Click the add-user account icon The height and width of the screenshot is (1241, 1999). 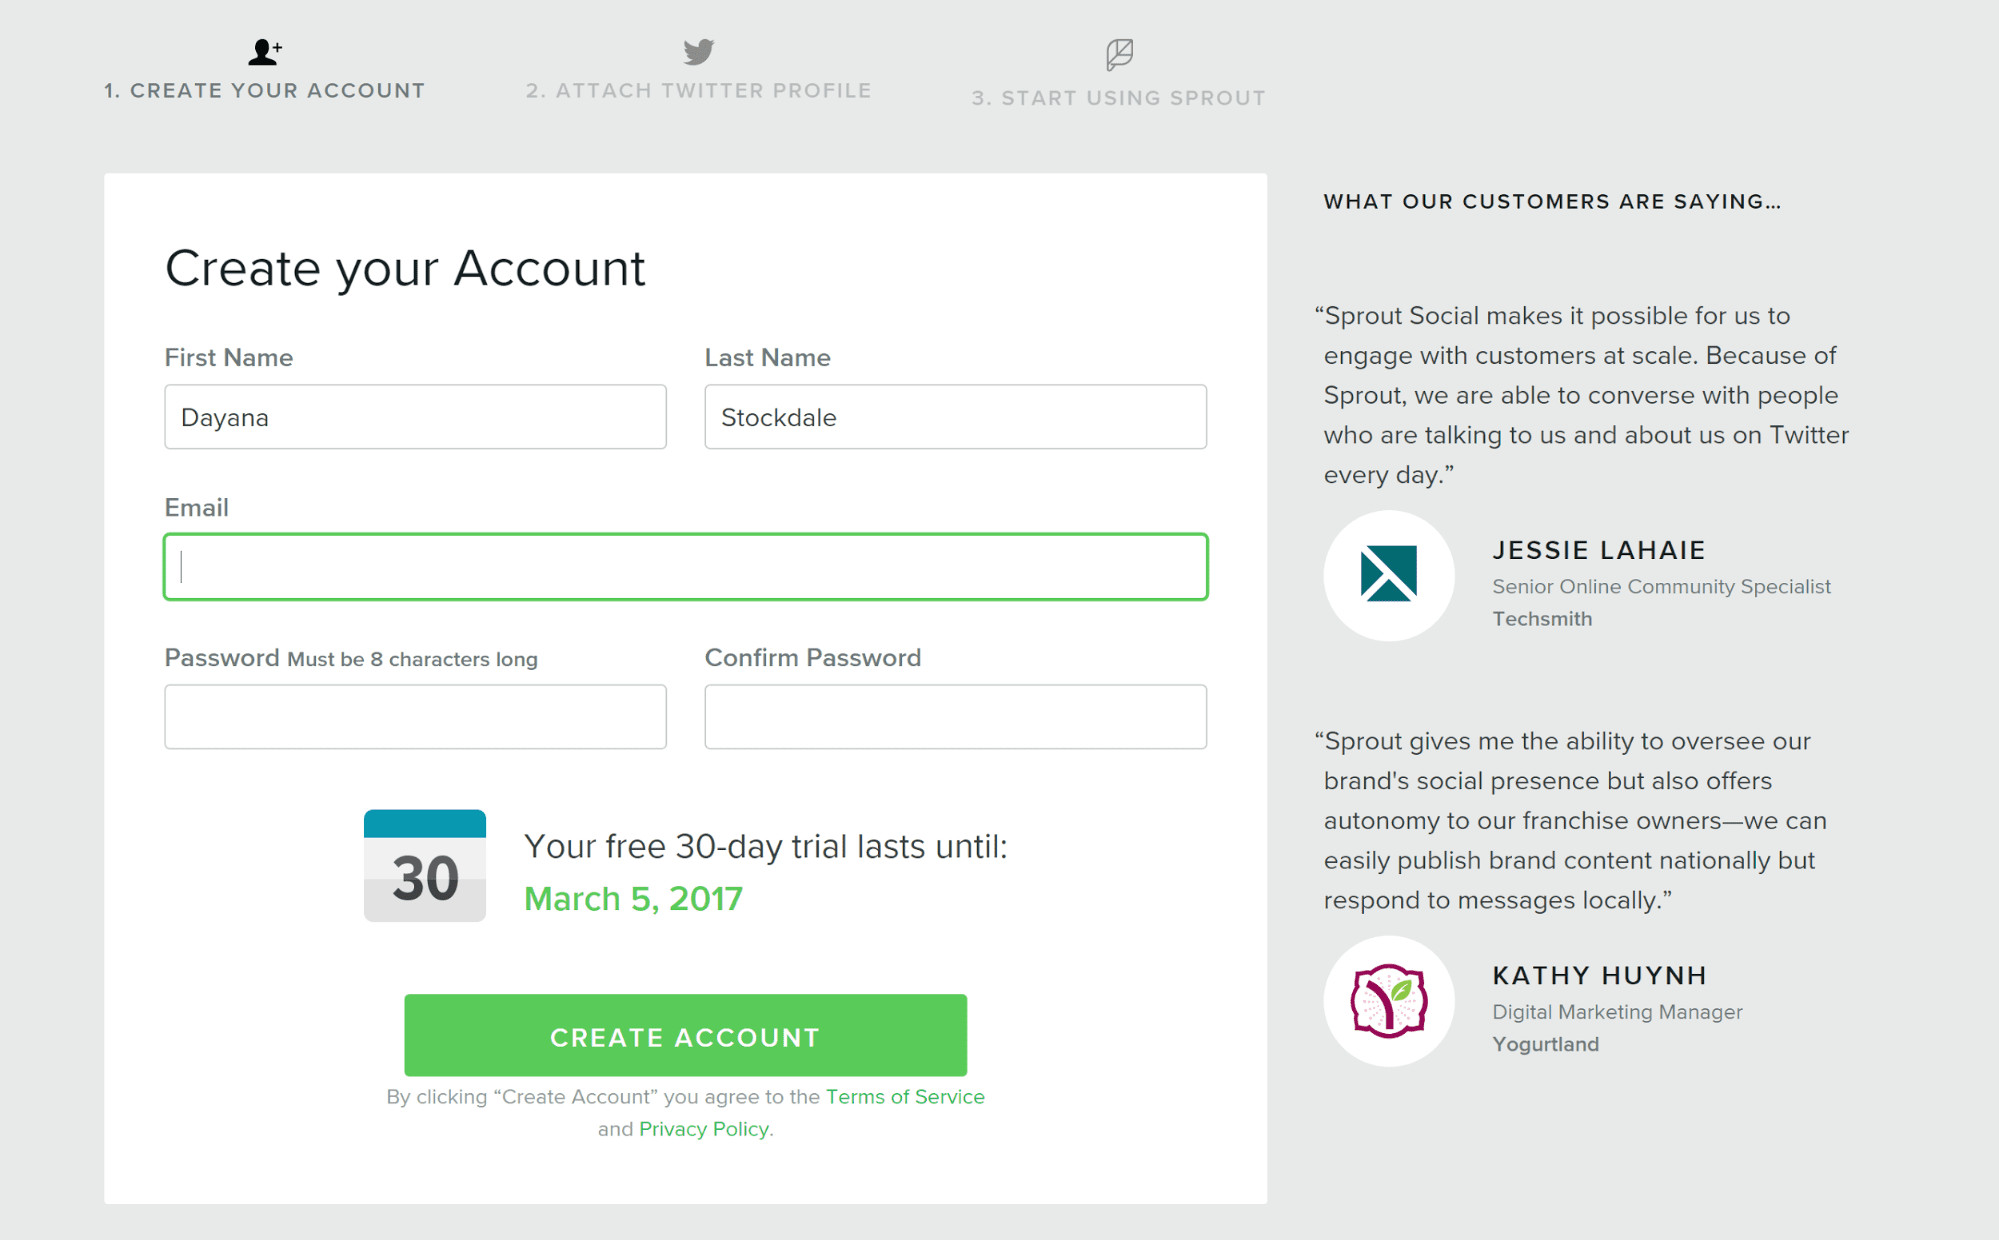coord(265,52)
